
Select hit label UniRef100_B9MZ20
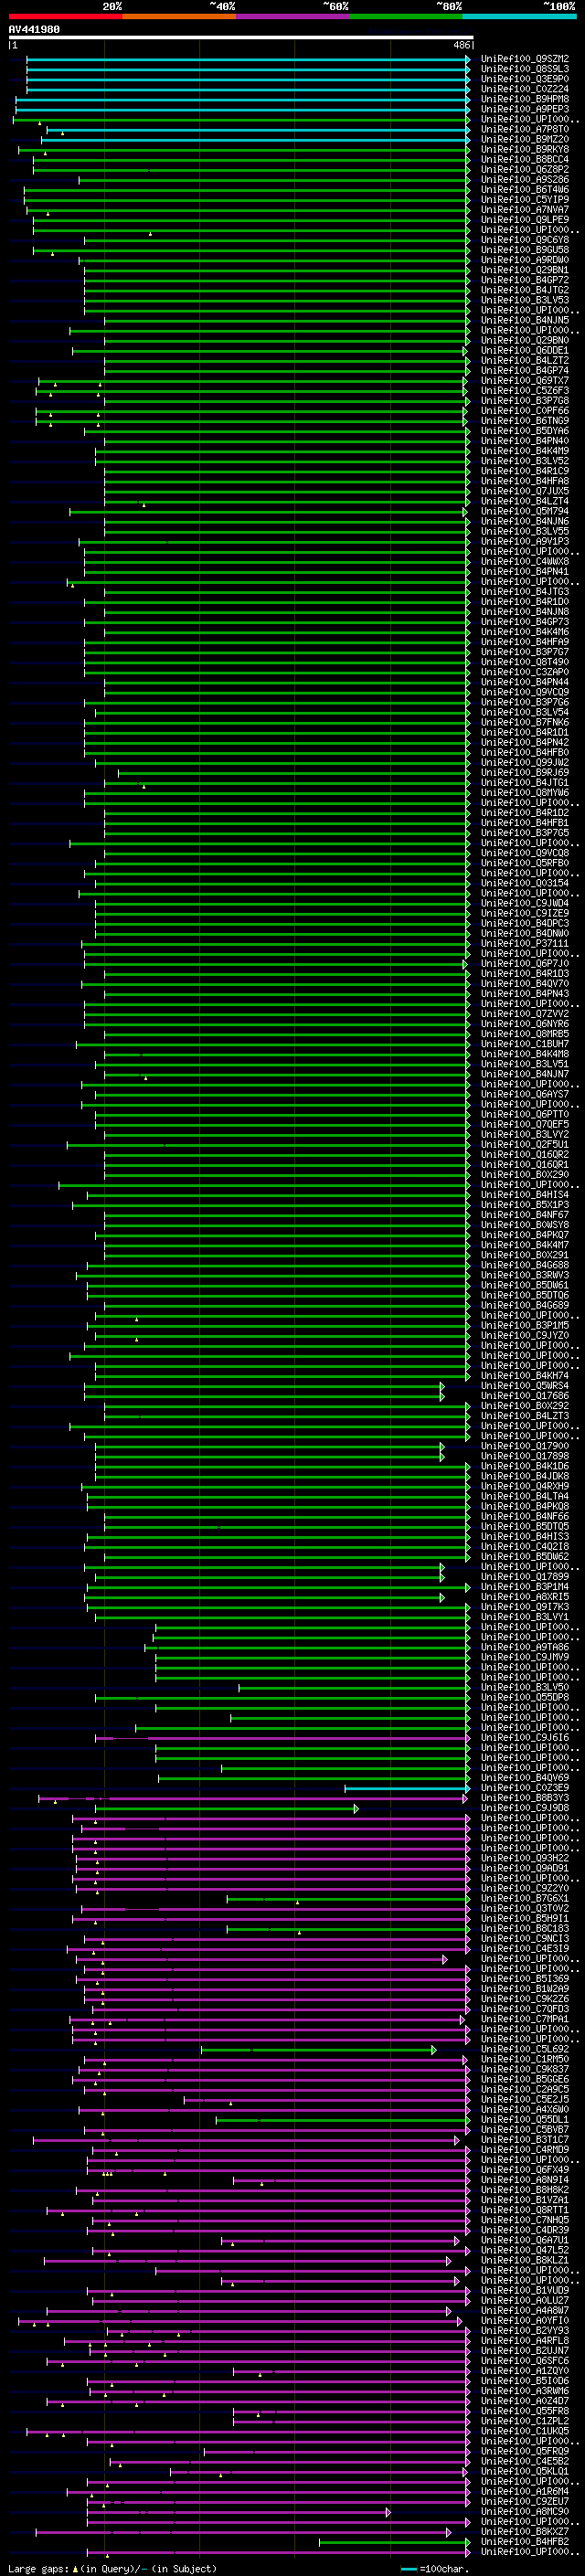pyautogui.click(x=524, y=139)
